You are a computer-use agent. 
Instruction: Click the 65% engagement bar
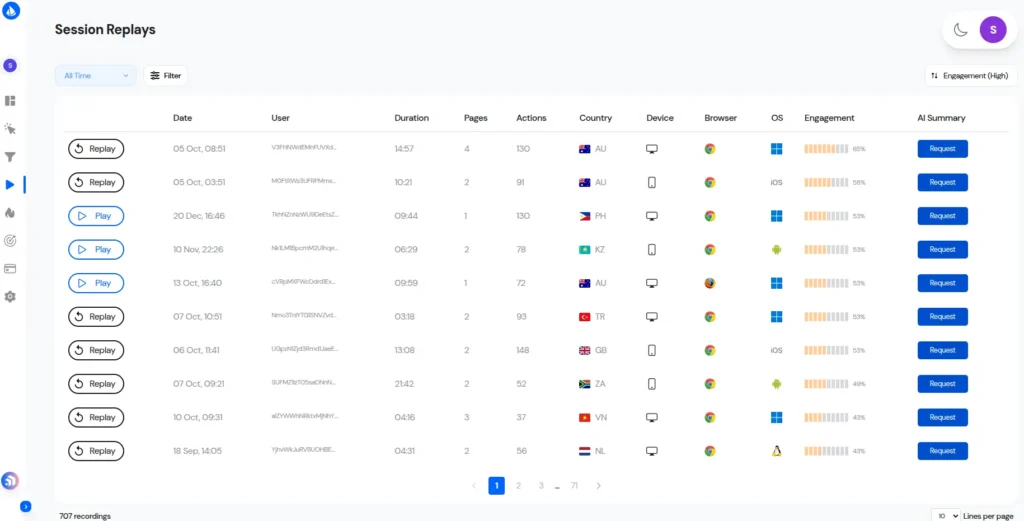[826, 149]
